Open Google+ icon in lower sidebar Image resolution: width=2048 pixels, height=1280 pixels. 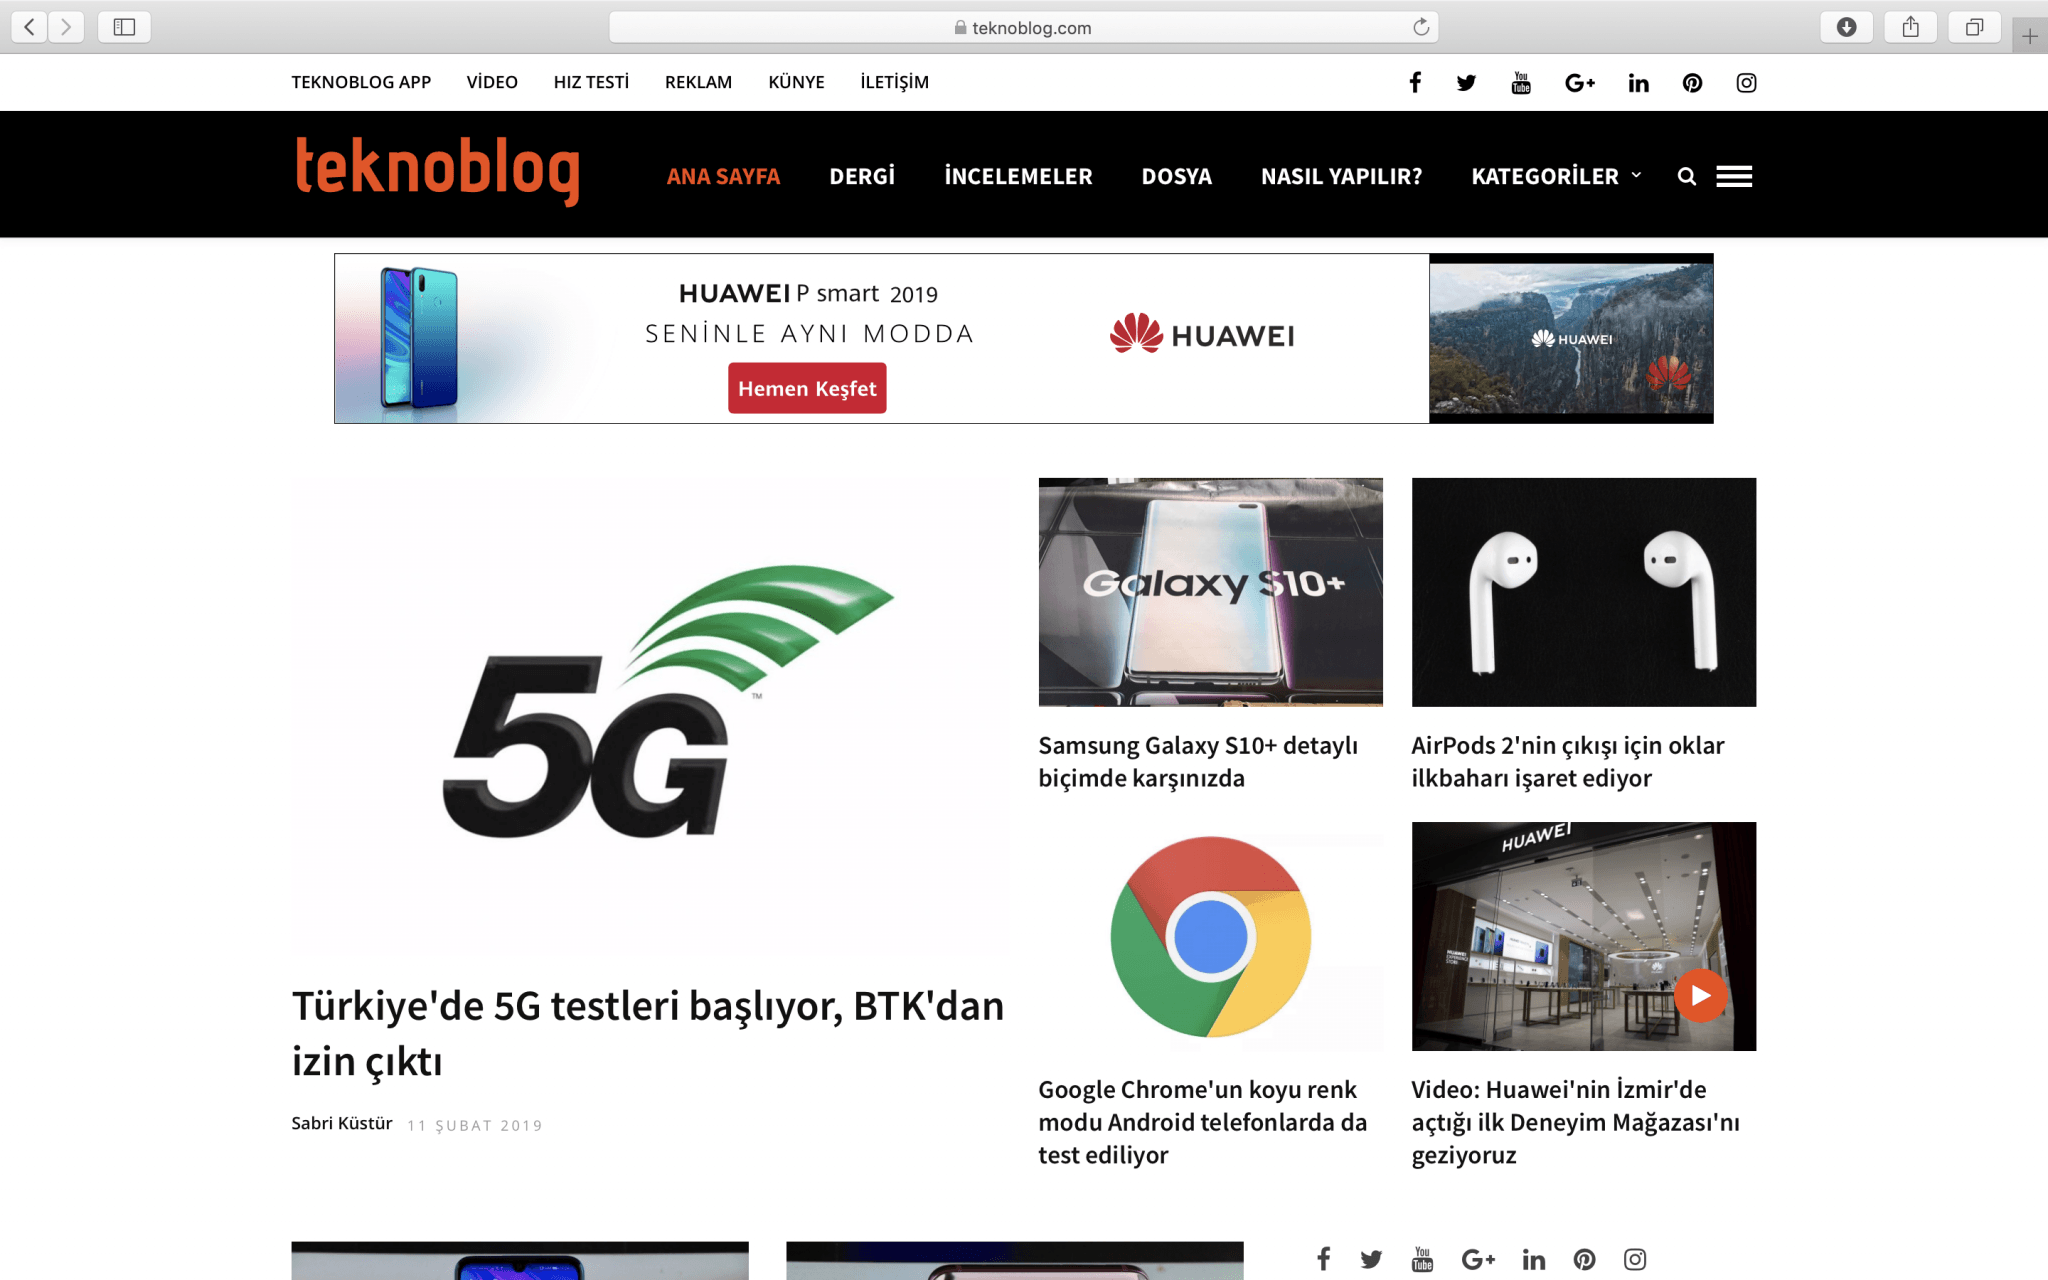click(x=1478, y=1259)
